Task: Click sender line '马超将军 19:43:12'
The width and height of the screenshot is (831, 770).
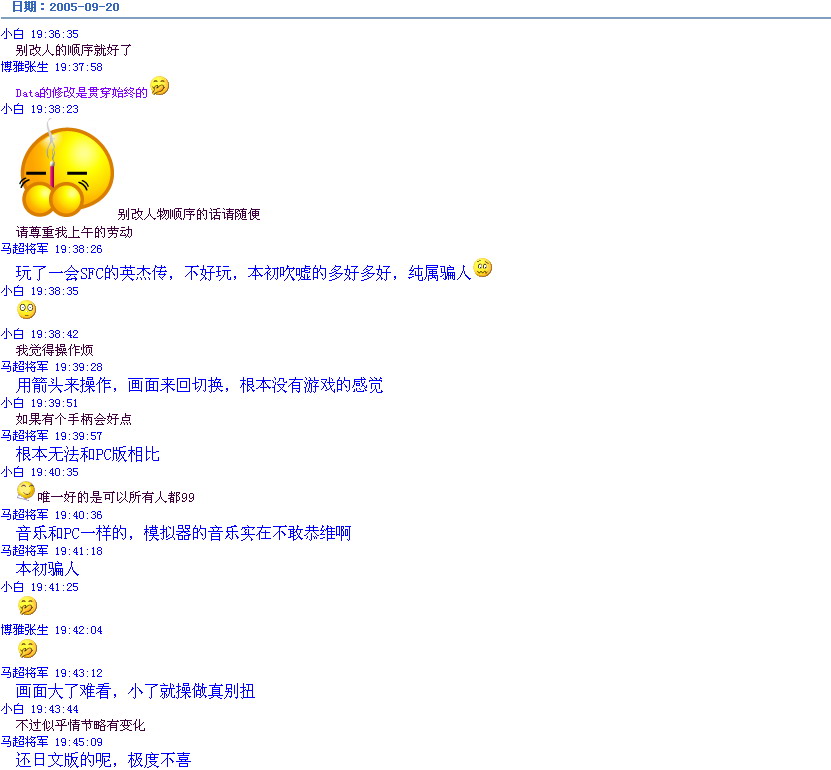Action: coord(52,673)
